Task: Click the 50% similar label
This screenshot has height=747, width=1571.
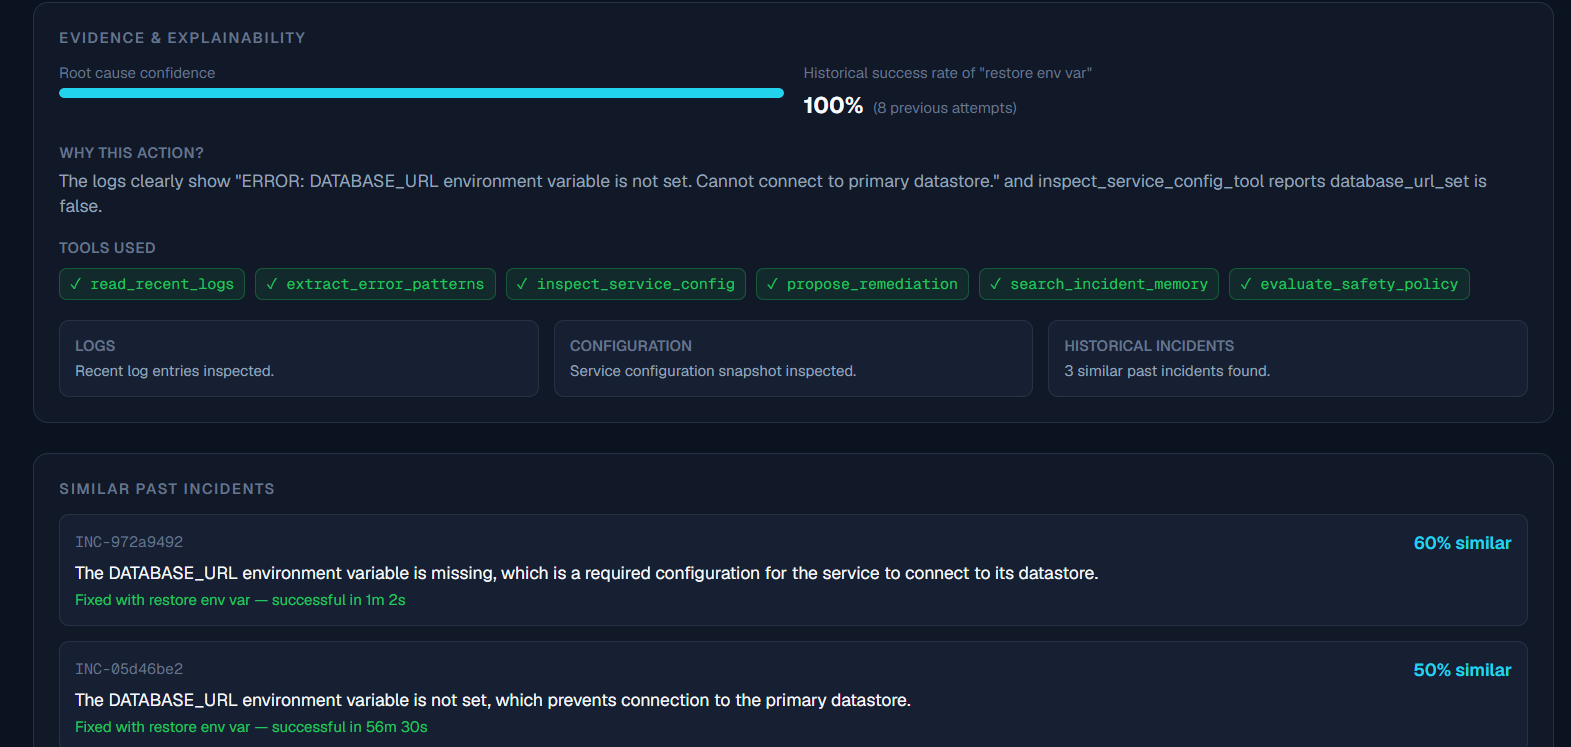Action: (1462, 670)
